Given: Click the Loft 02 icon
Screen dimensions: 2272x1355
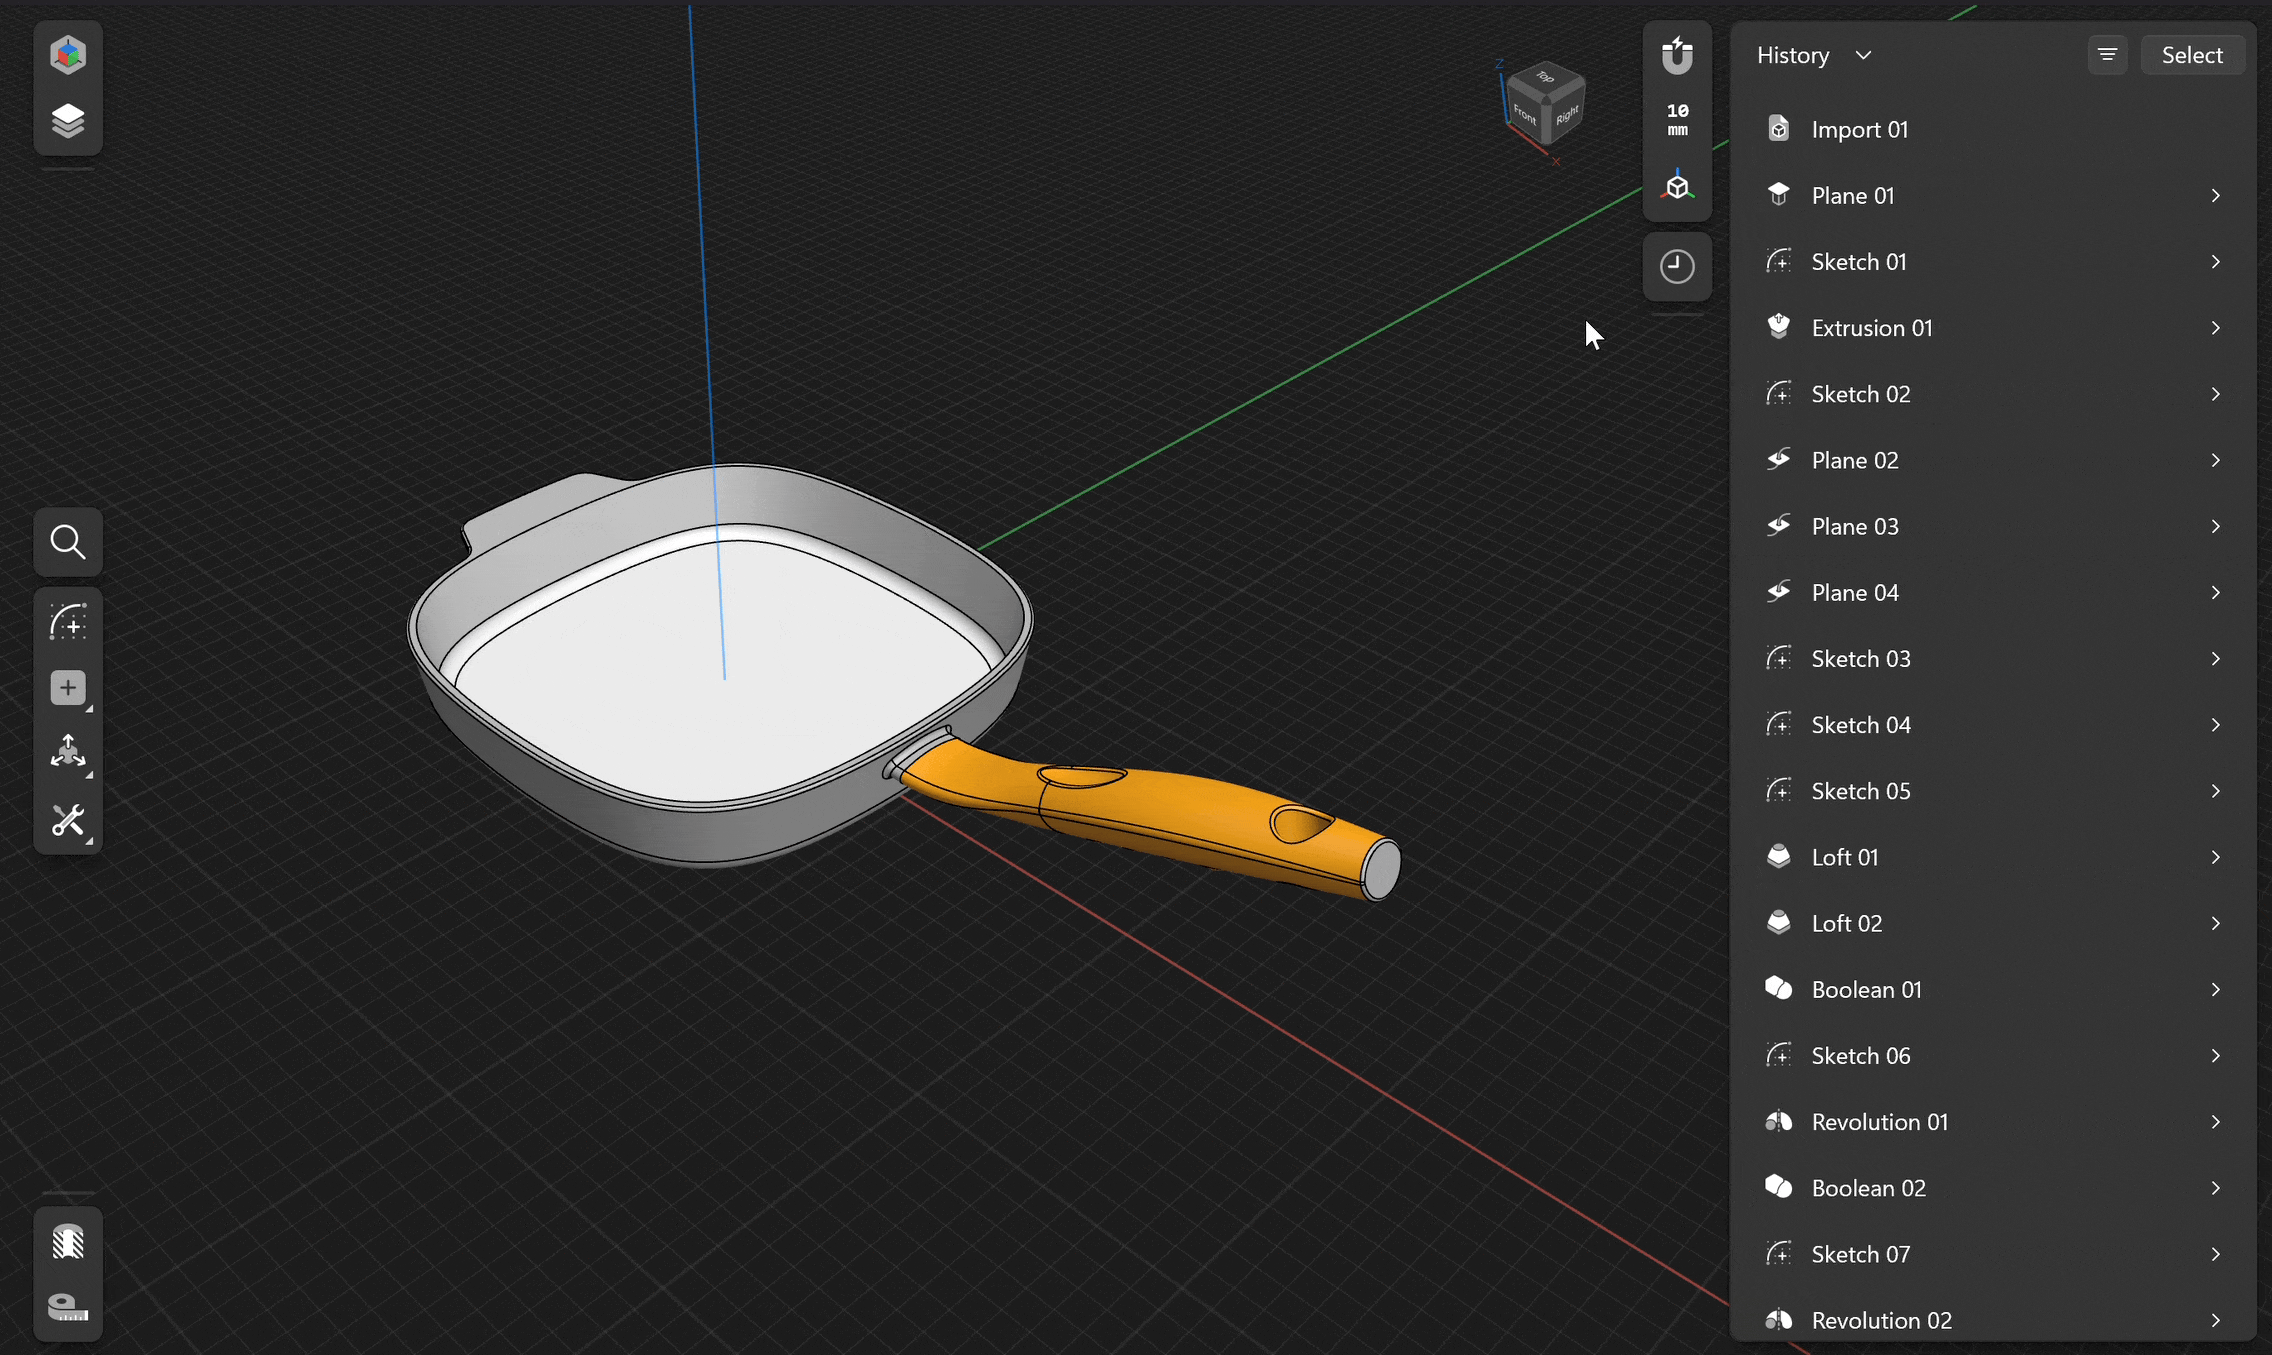Looking at the screenshot, I should point(1778,923).
